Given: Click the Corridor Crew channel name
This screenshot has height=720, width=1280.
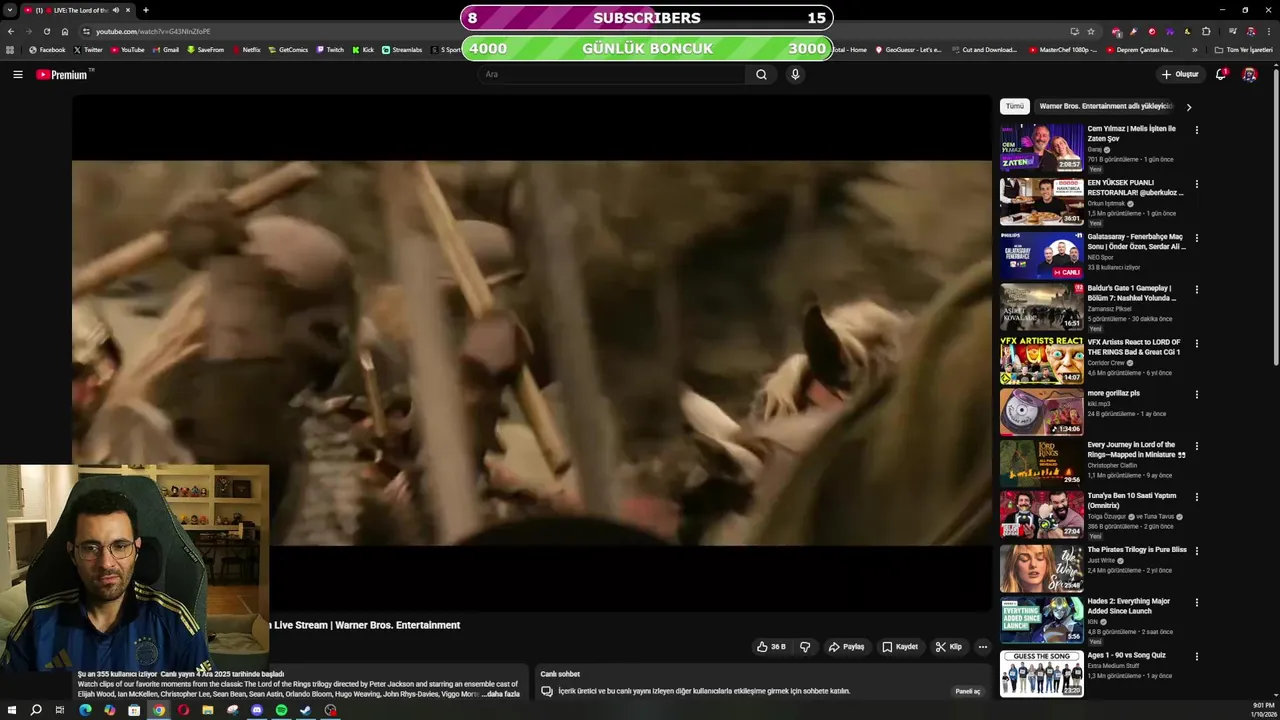Looking at the screenshot, I should pyautogui.click(x=1108, y=363).
